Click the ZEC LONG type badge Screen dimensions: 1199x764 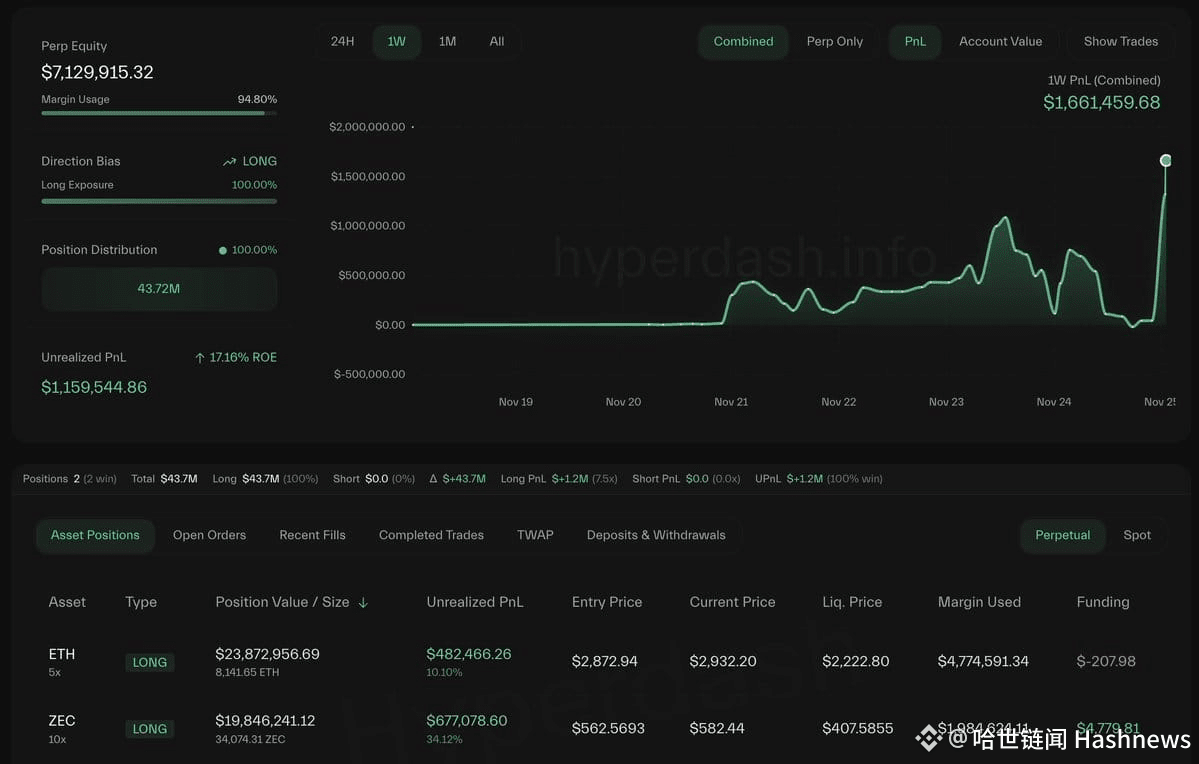pos(149,729)
